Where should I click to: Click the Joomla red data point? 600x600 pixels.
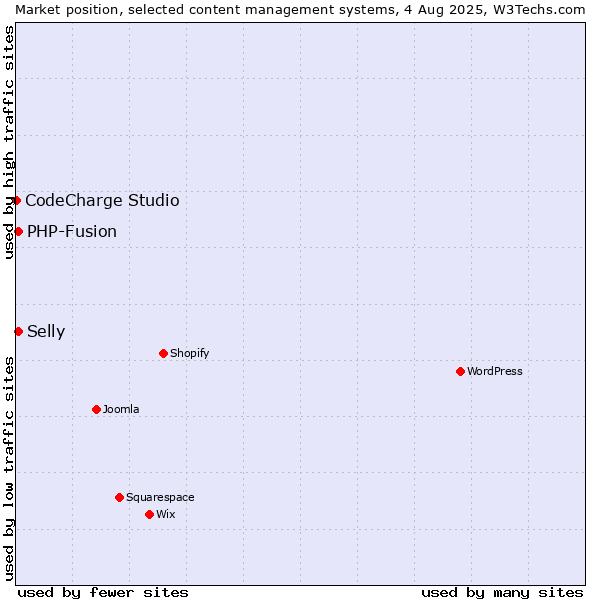coord(96,409)
